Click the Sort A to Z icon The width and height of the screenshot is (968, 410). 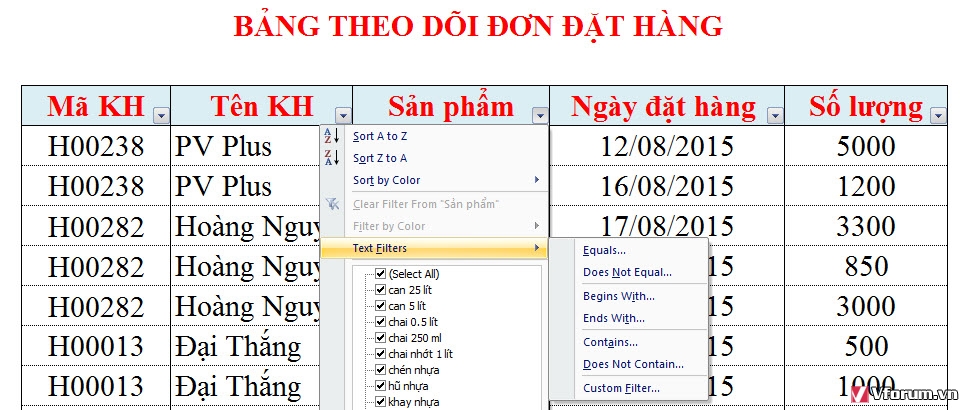332,136
